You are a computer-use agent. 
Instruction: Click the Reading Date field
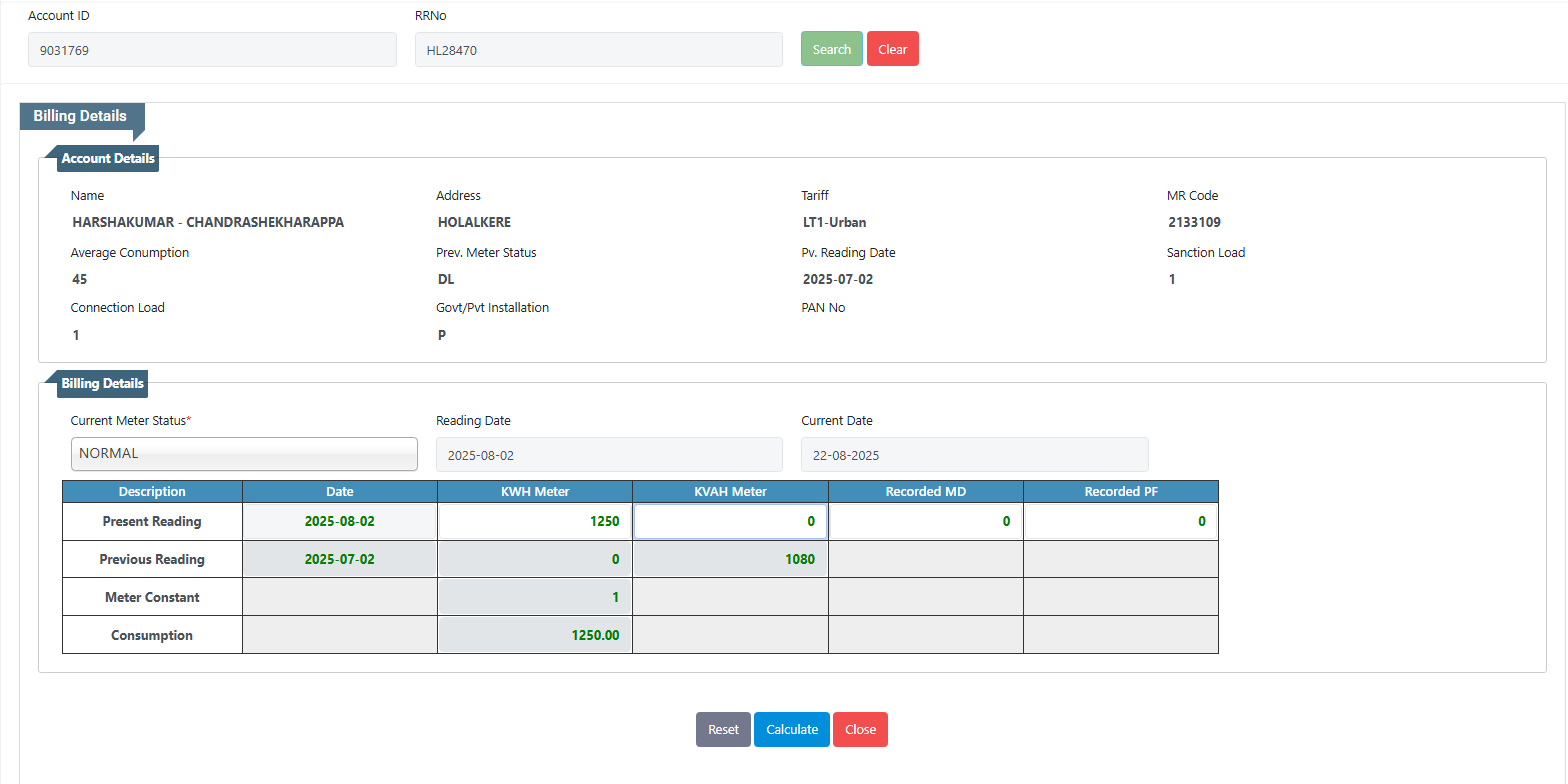[609, 455]
